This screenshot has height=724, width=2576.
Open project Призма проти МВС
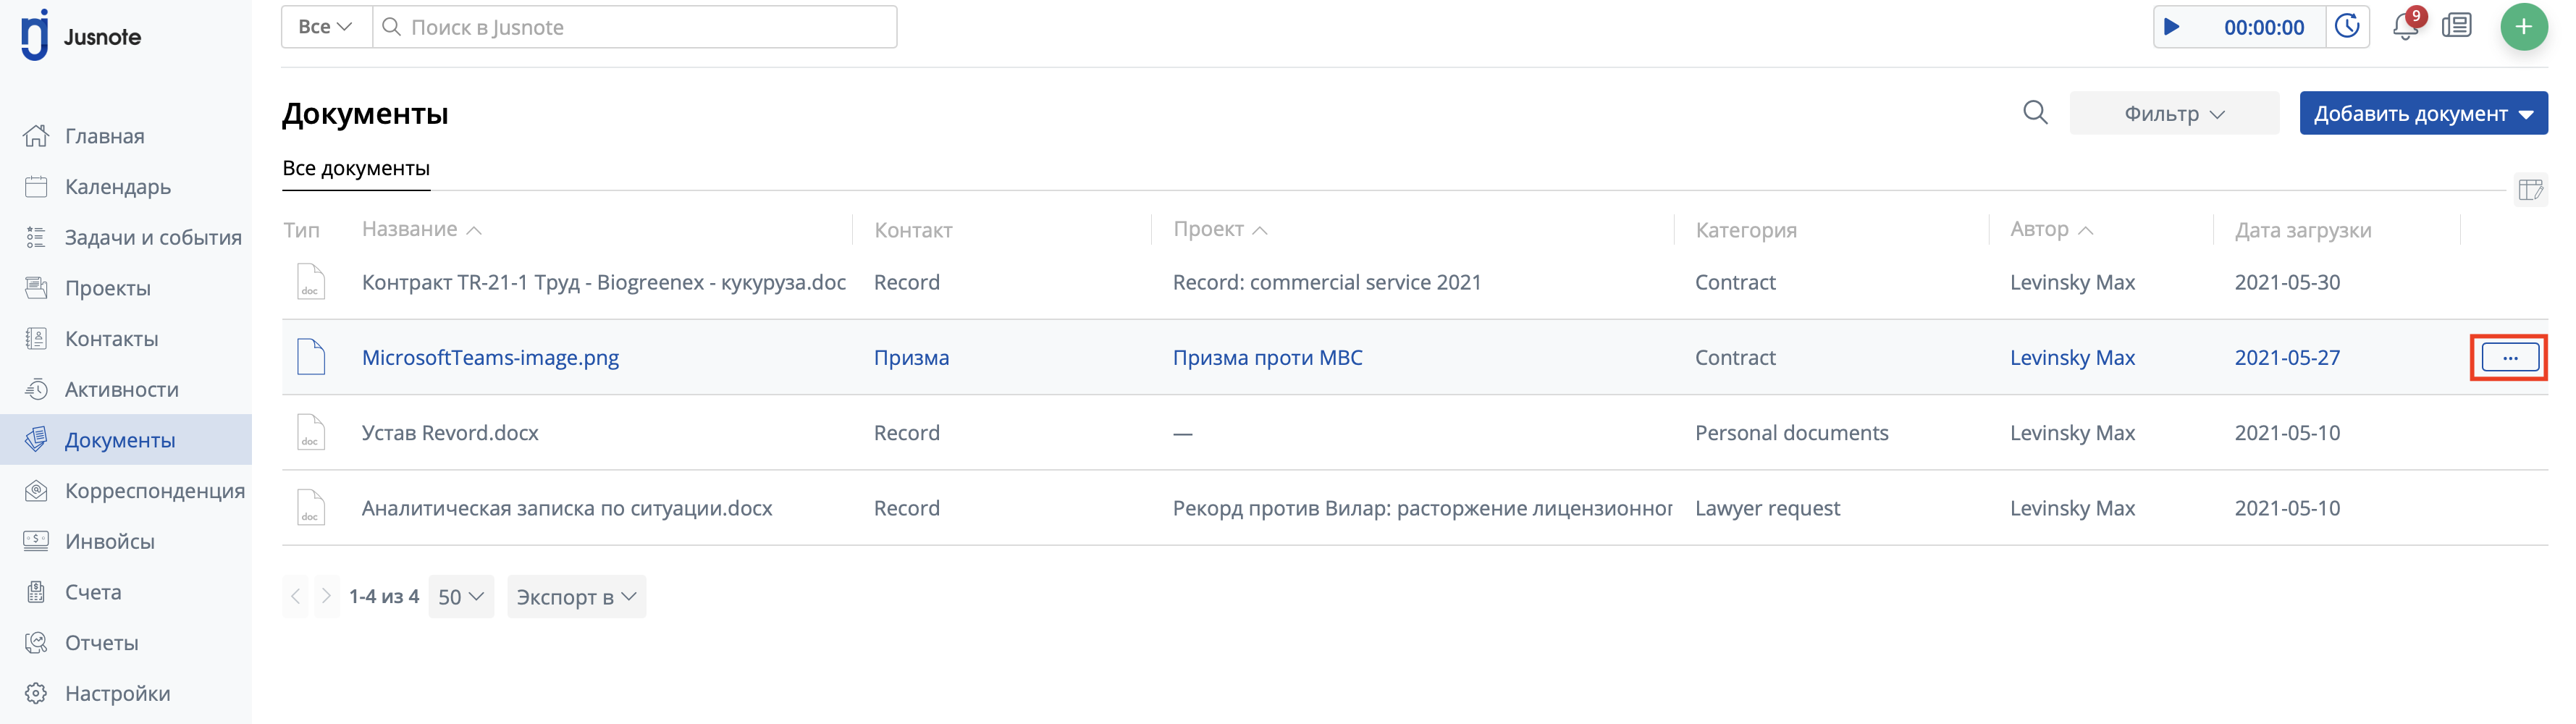1267,357
